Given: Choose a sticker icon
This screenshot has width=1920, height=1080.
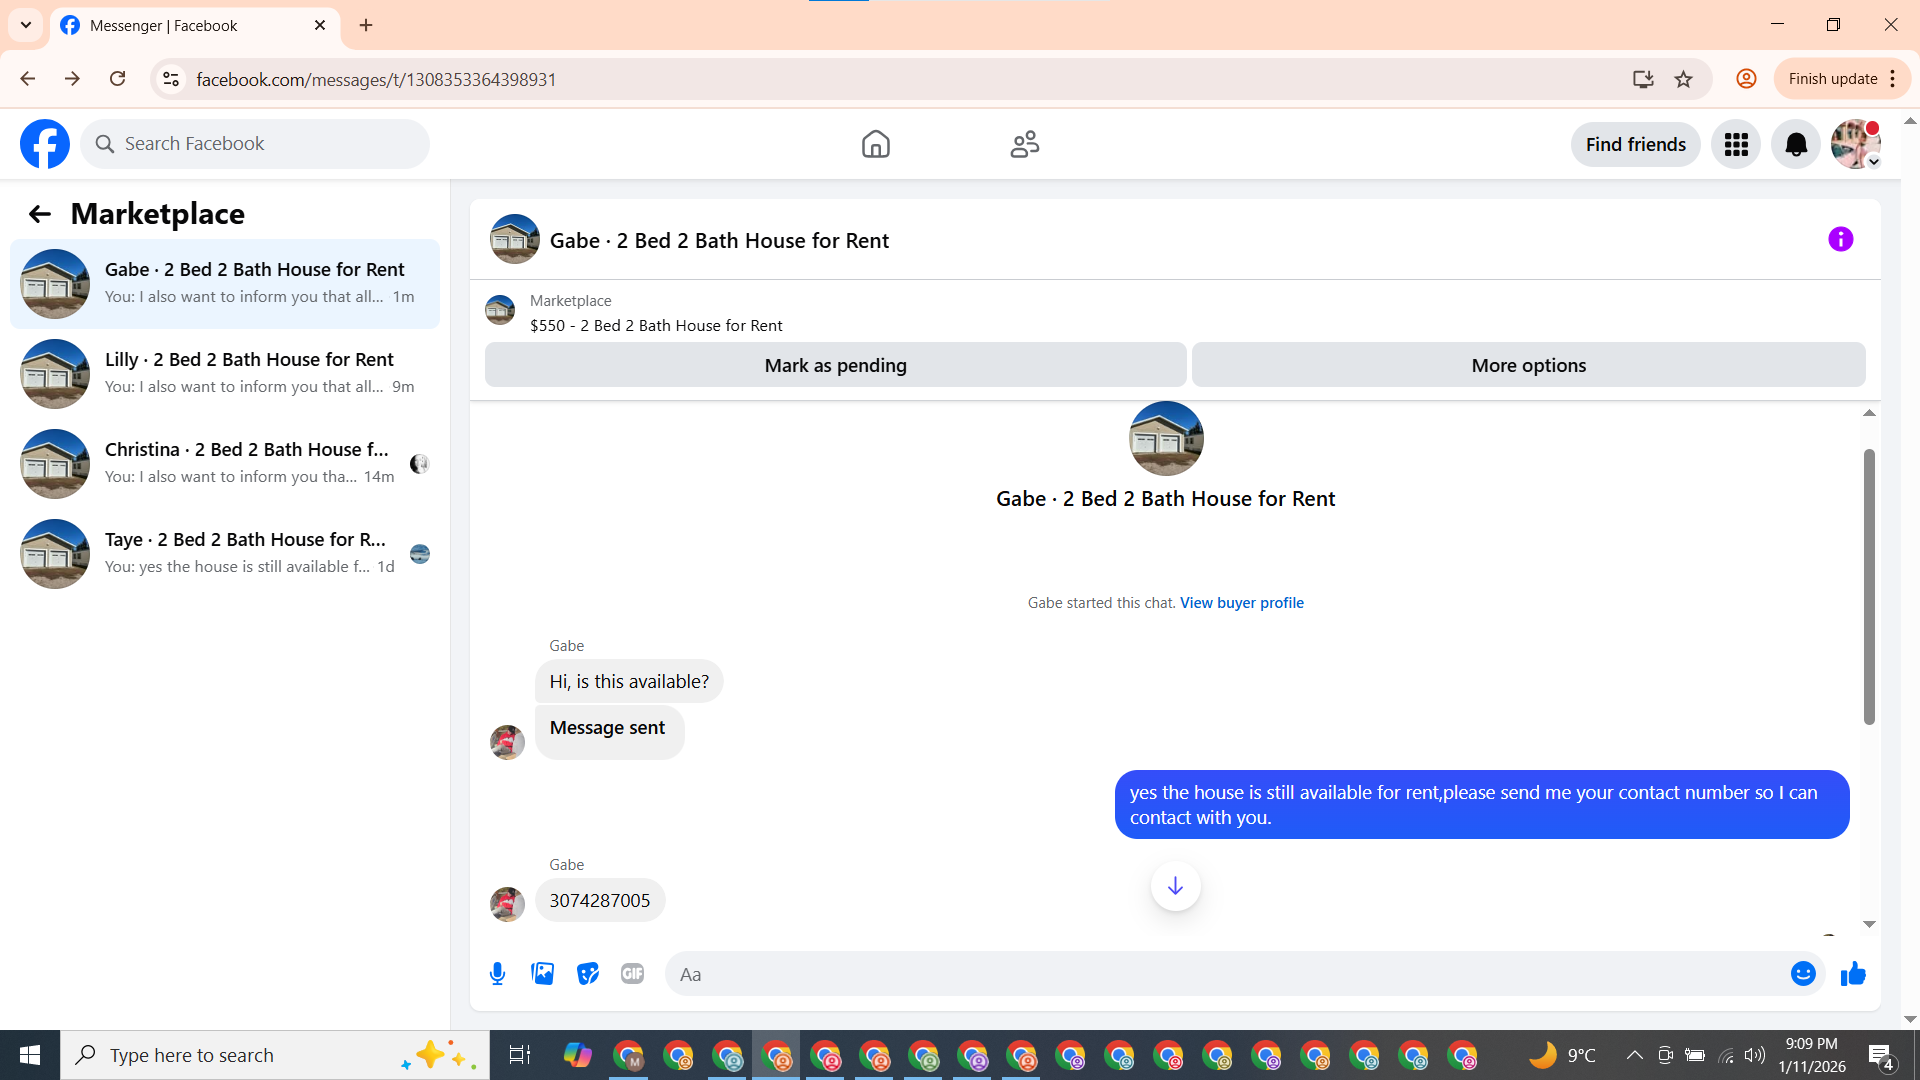Looking at the screenshot, I should (x=587, y=974).
